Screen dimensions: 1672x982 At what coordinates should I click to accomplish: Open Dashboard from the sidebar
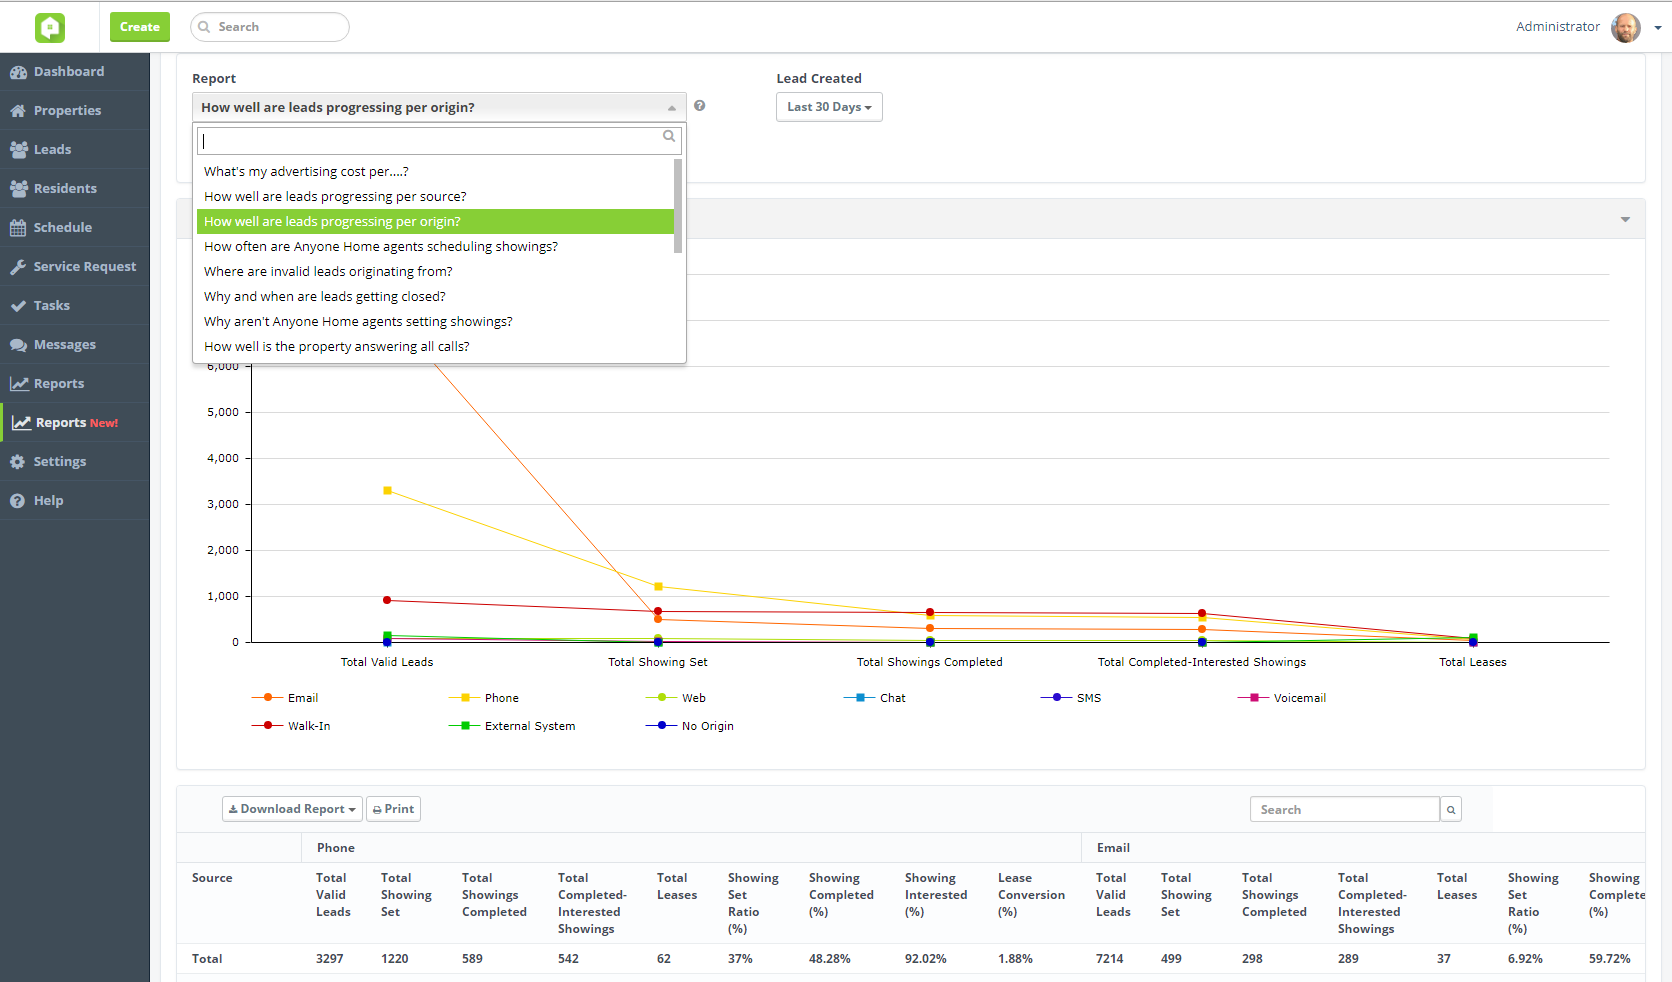(75, 72)
